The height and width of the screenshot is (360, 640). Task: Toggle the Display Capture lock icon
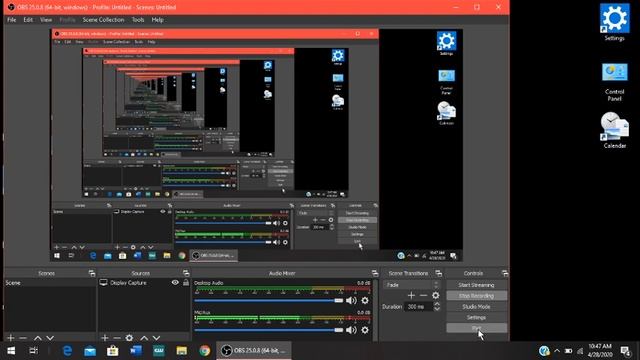coord(186,282)
